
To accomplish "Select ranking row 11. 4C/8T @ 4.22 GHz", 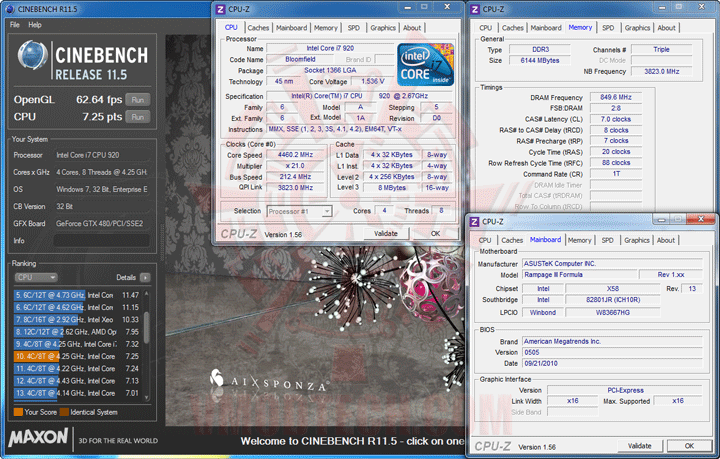I will 76,369.
